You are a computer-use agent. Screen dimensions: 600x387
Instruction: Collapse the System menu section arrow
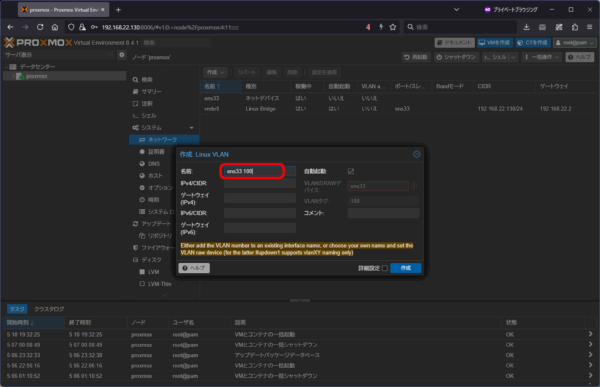point(191,127)
